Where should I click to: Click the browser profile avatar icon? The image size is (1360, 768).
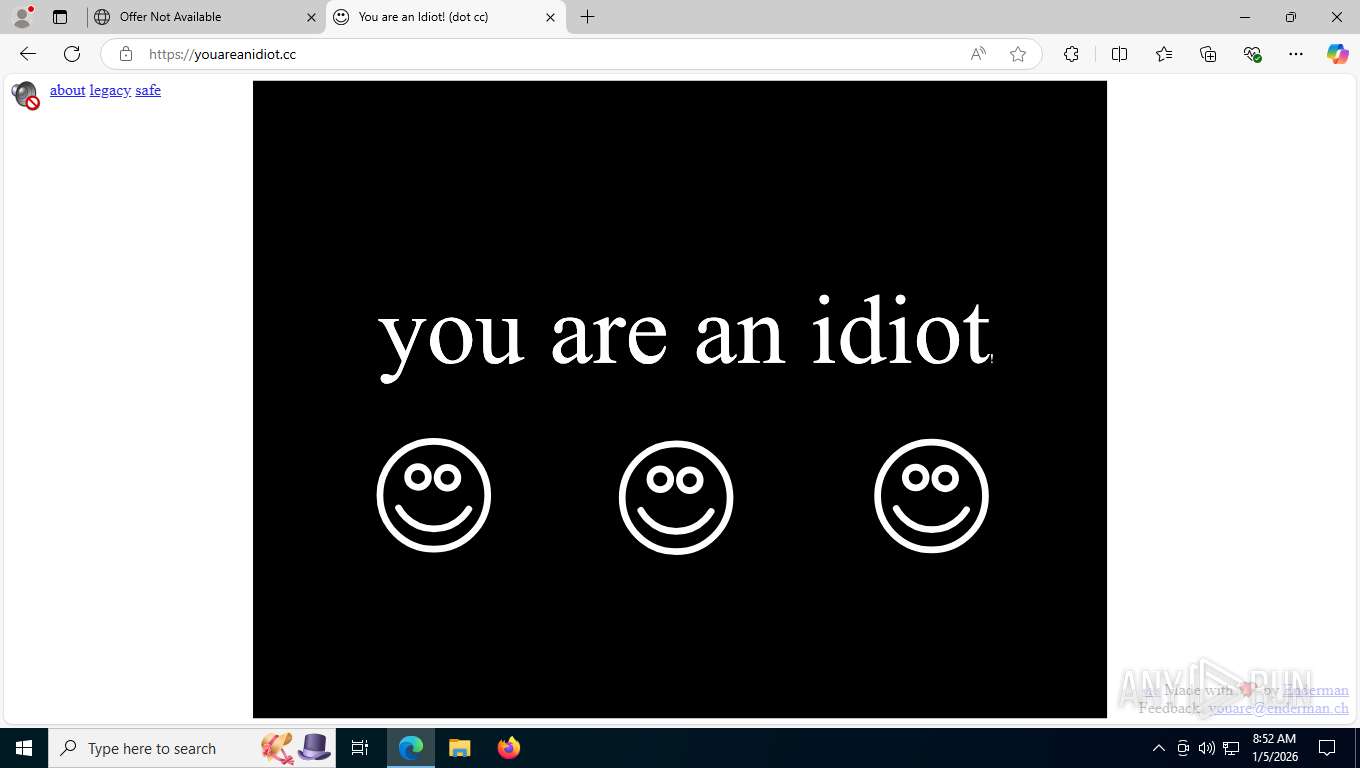coord(22,17)
